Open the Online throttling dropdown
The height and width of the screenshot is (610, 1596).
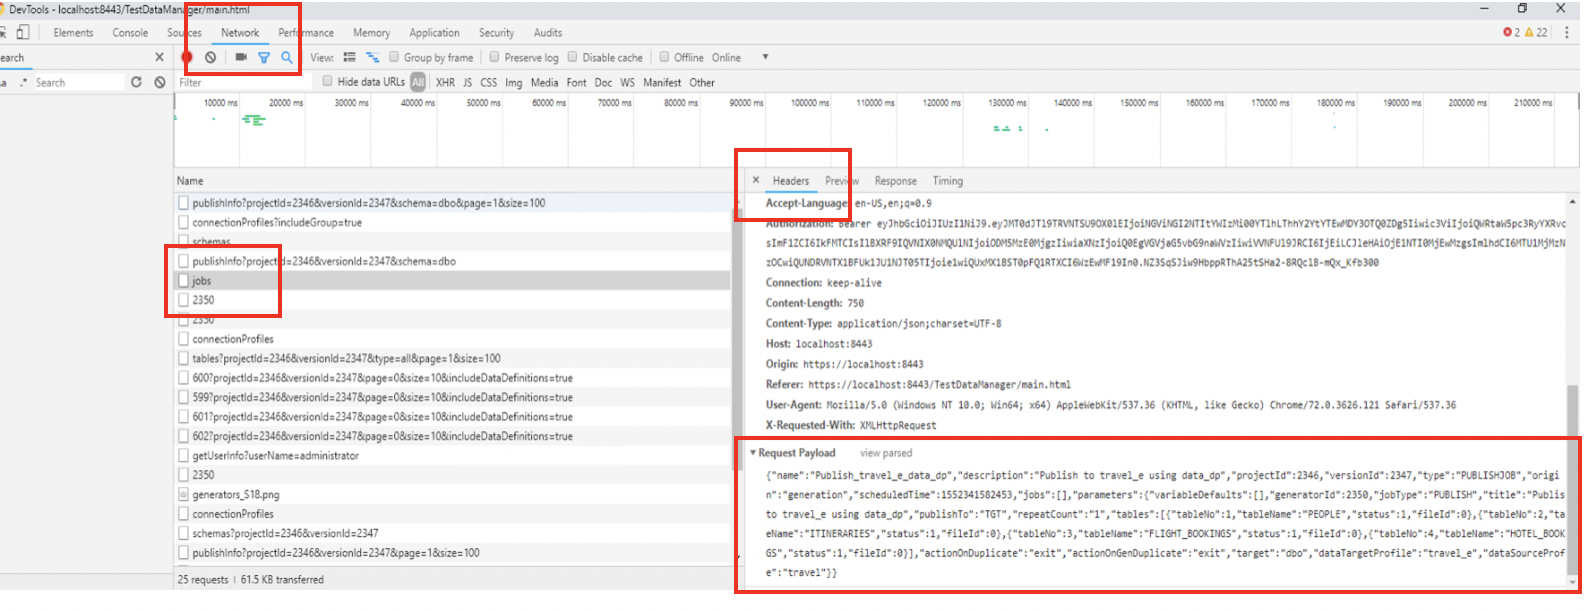(741, 58)
